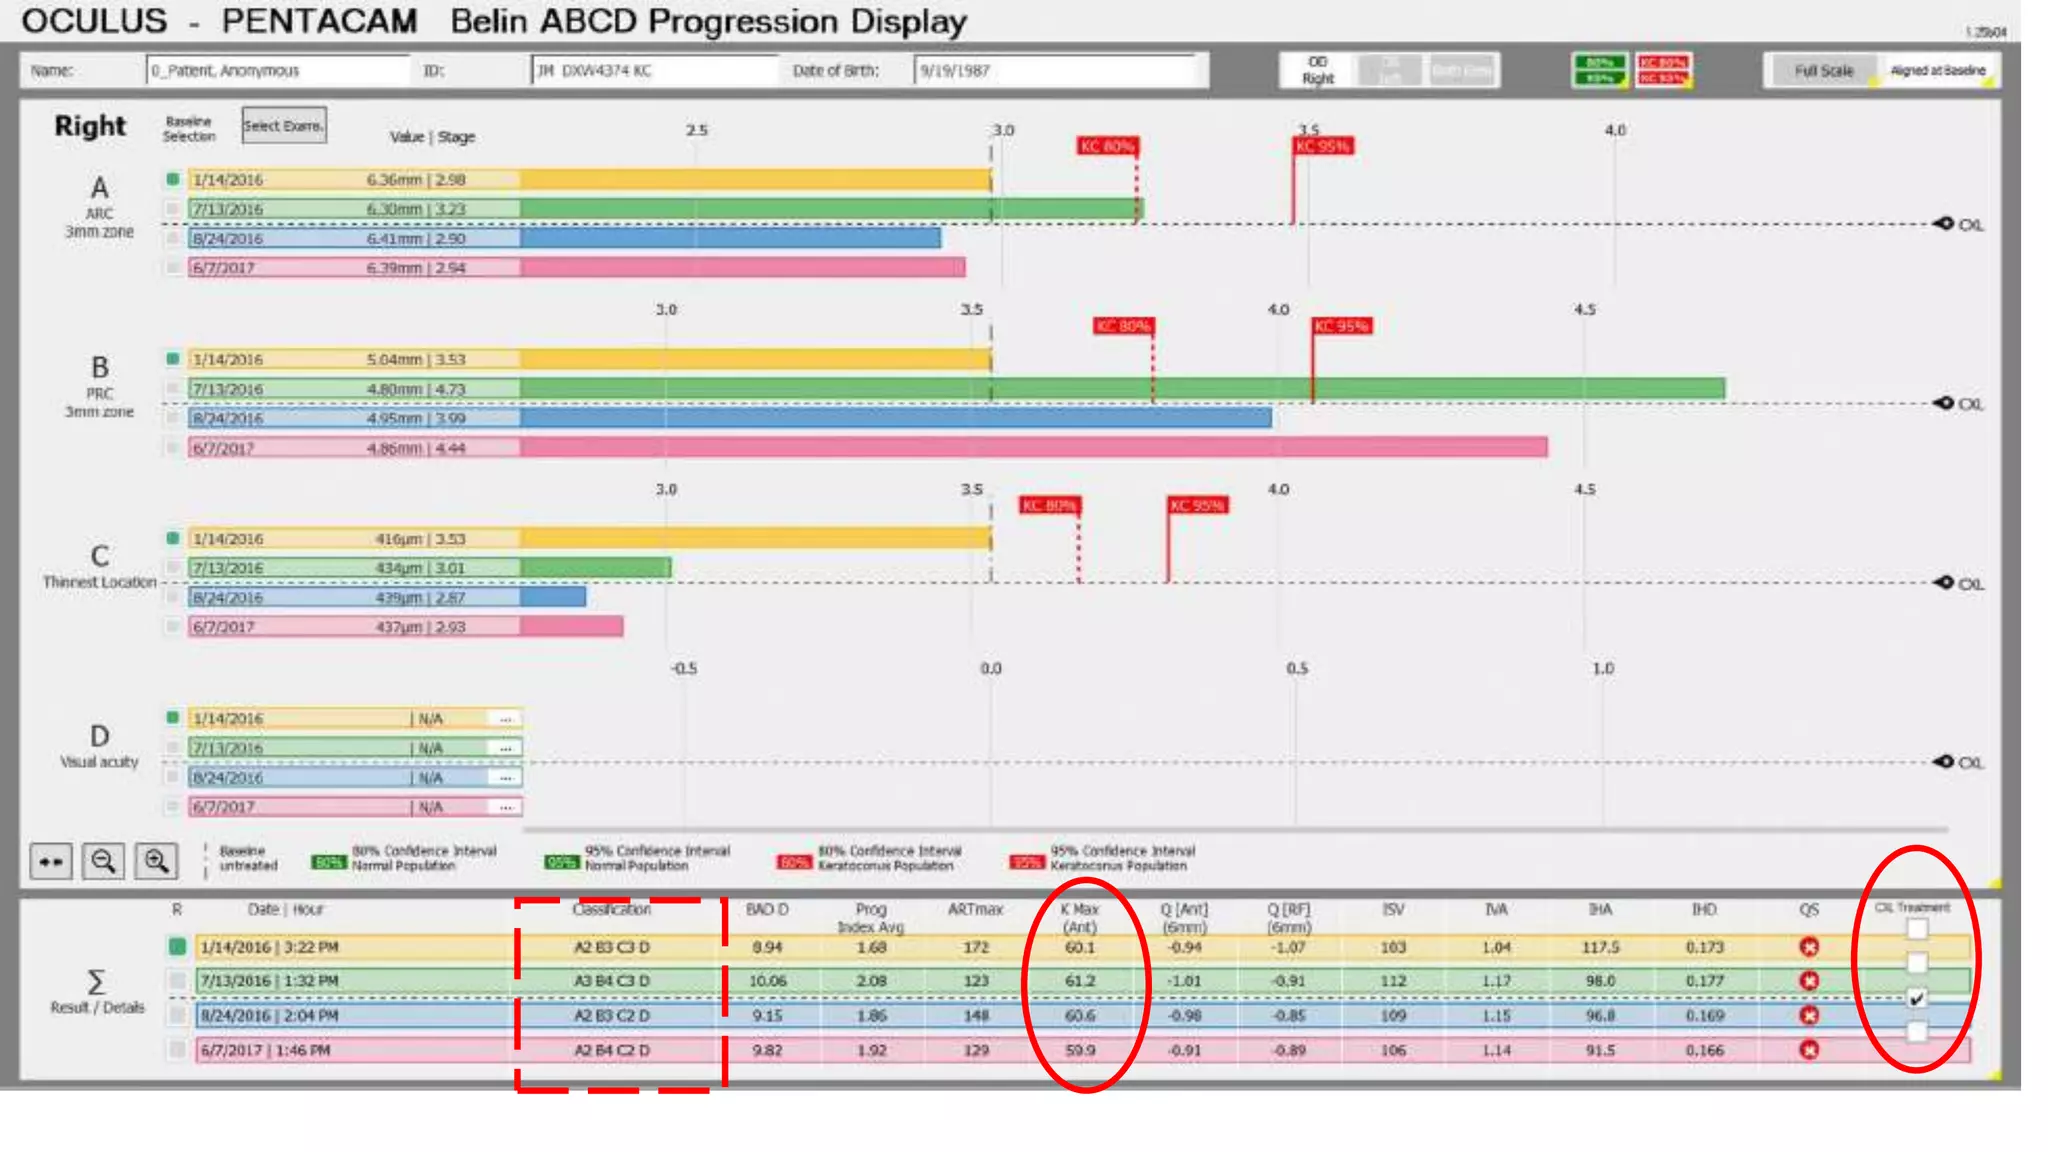Toggle green normal population confidence intervals
Image resolution: width=2048 pixels, height=1152 pixels.
click(x=1598, y=70)
